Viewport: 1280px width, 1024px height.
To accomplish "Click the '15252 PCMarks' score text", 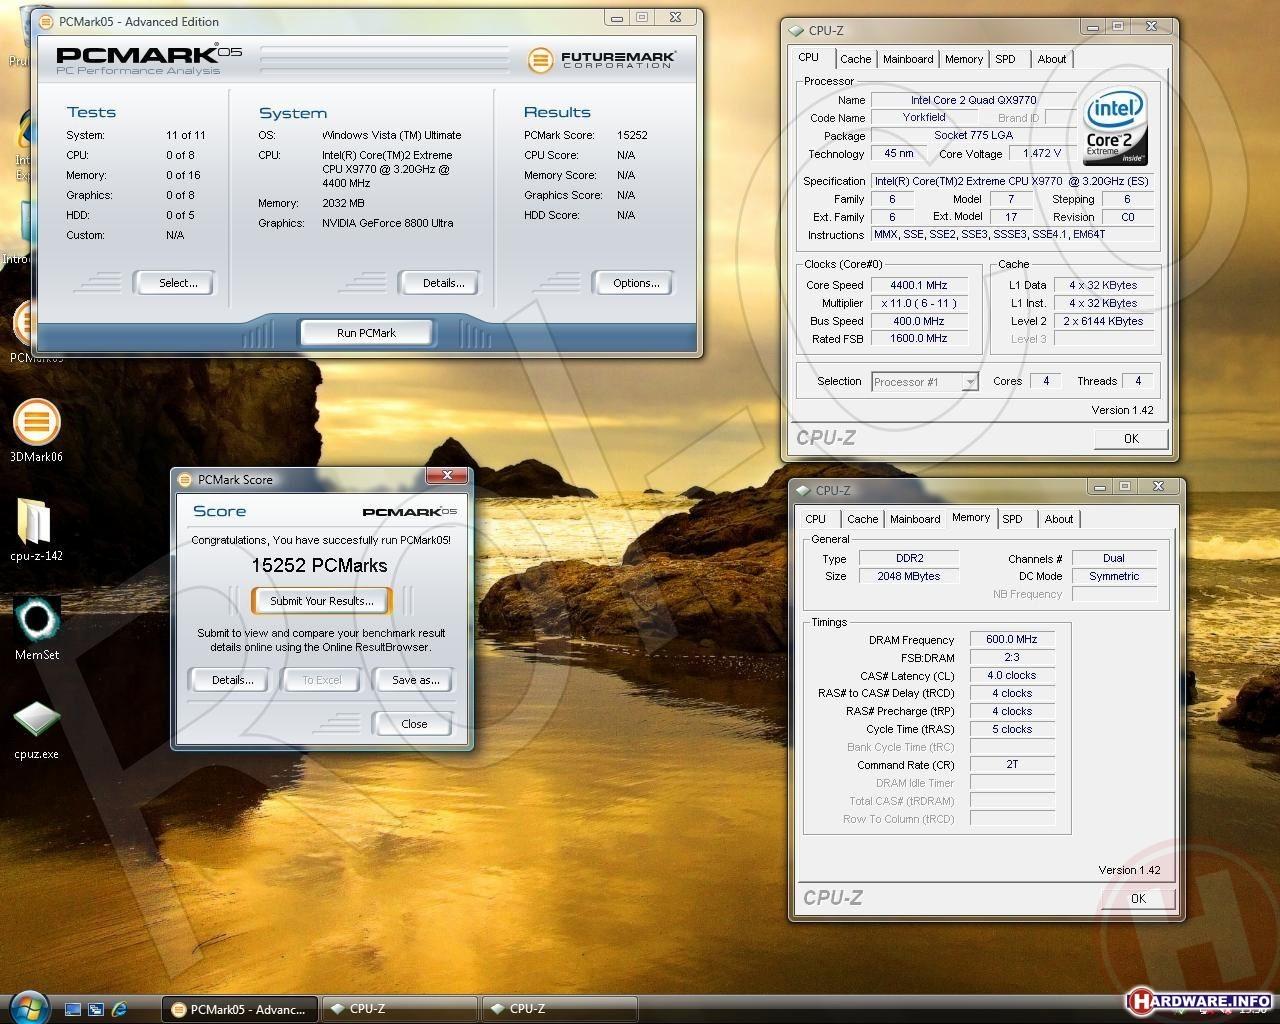I will [x=319, y=566].
